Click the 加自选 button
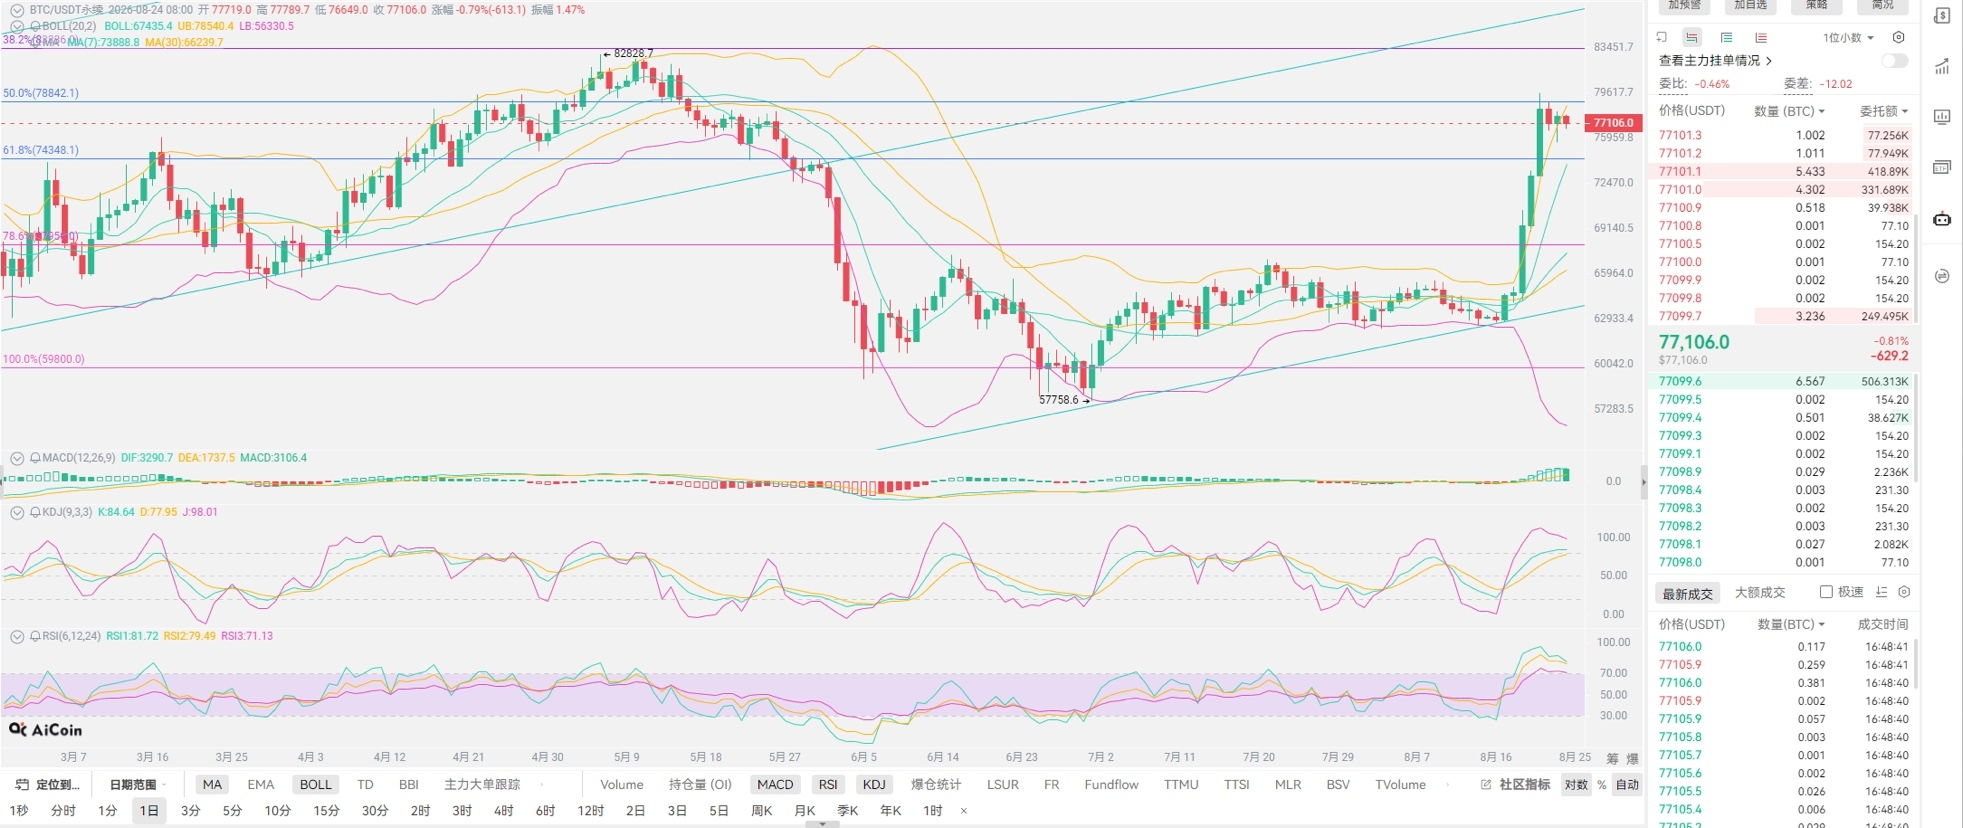This screenshot has width=1963, height=828. point(1750,5)
